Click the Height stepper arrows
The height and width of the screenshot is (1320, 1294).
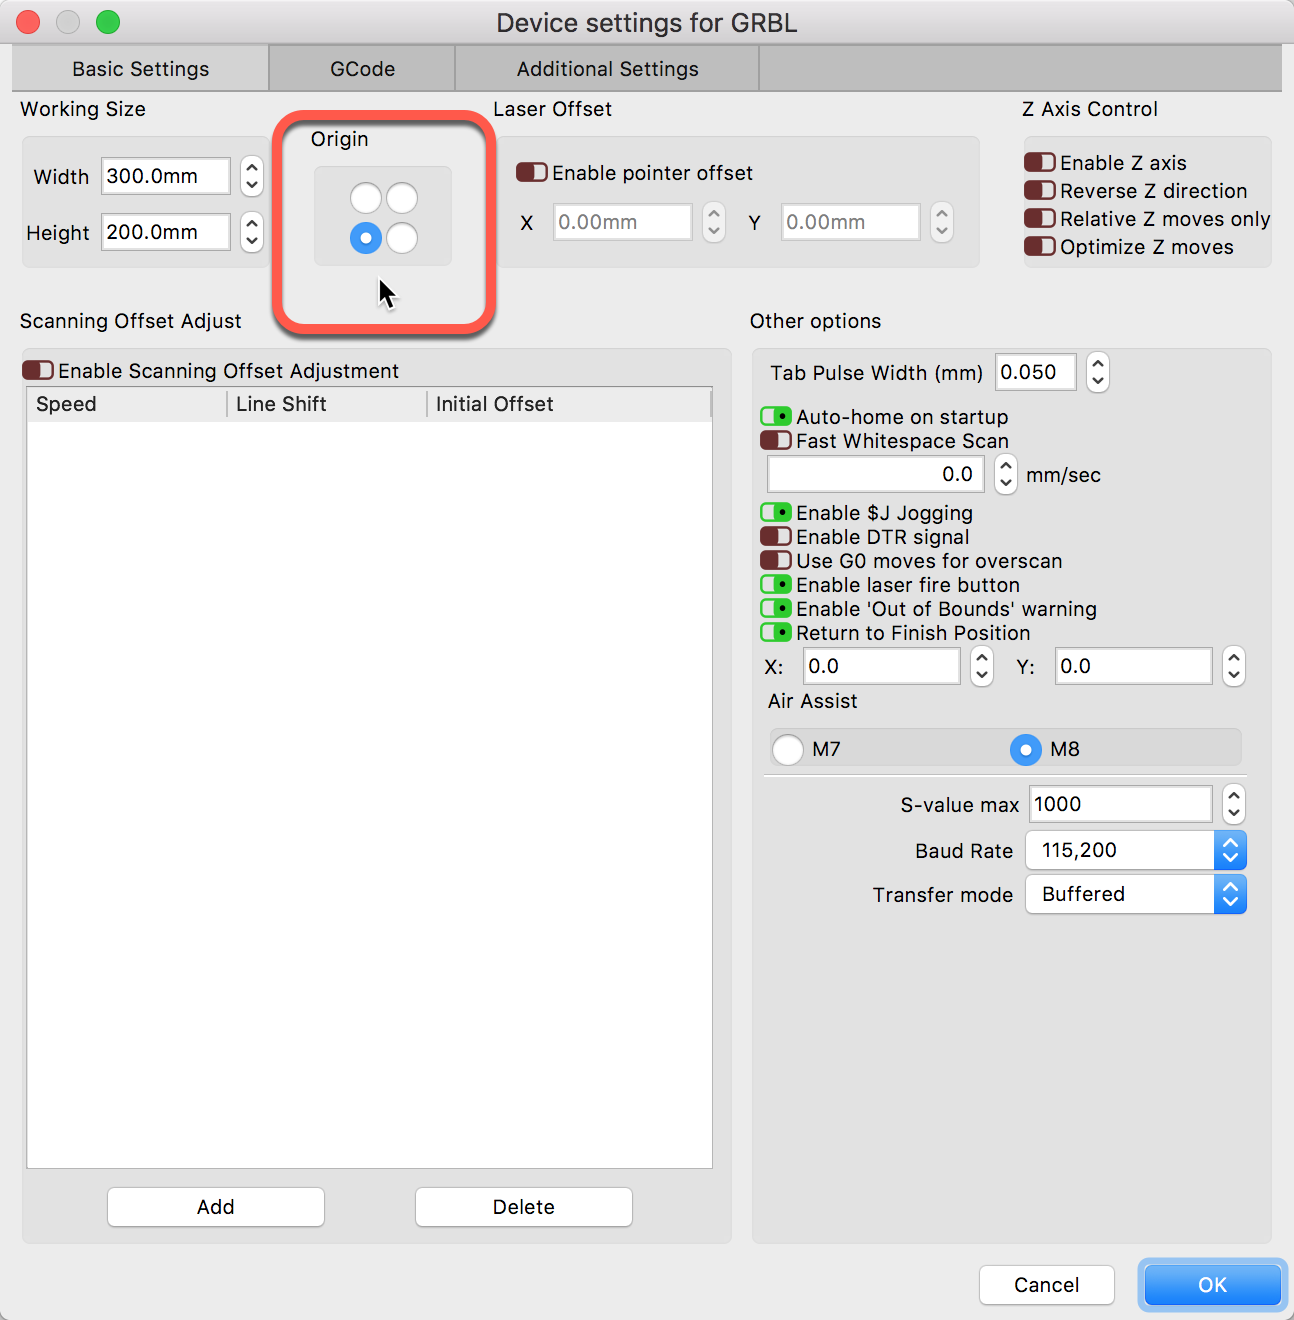252,232
